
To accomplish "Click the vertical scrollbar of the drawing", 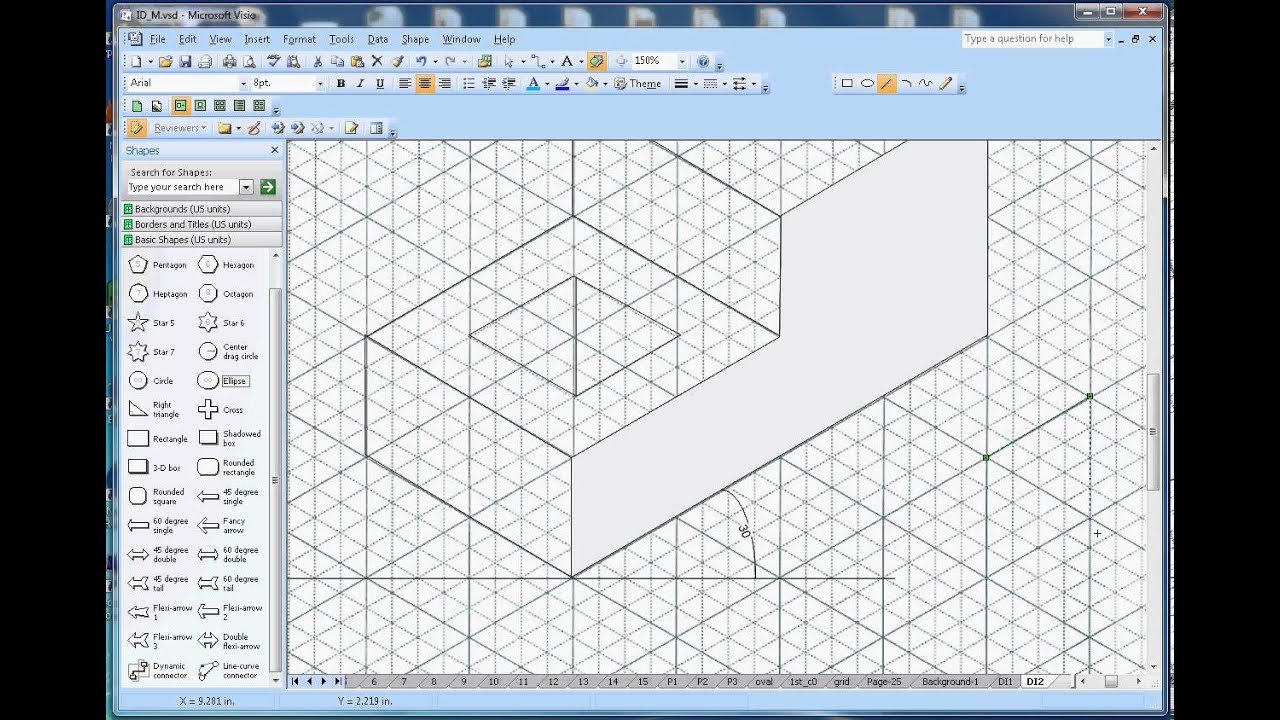I will tap(1153, 406).
